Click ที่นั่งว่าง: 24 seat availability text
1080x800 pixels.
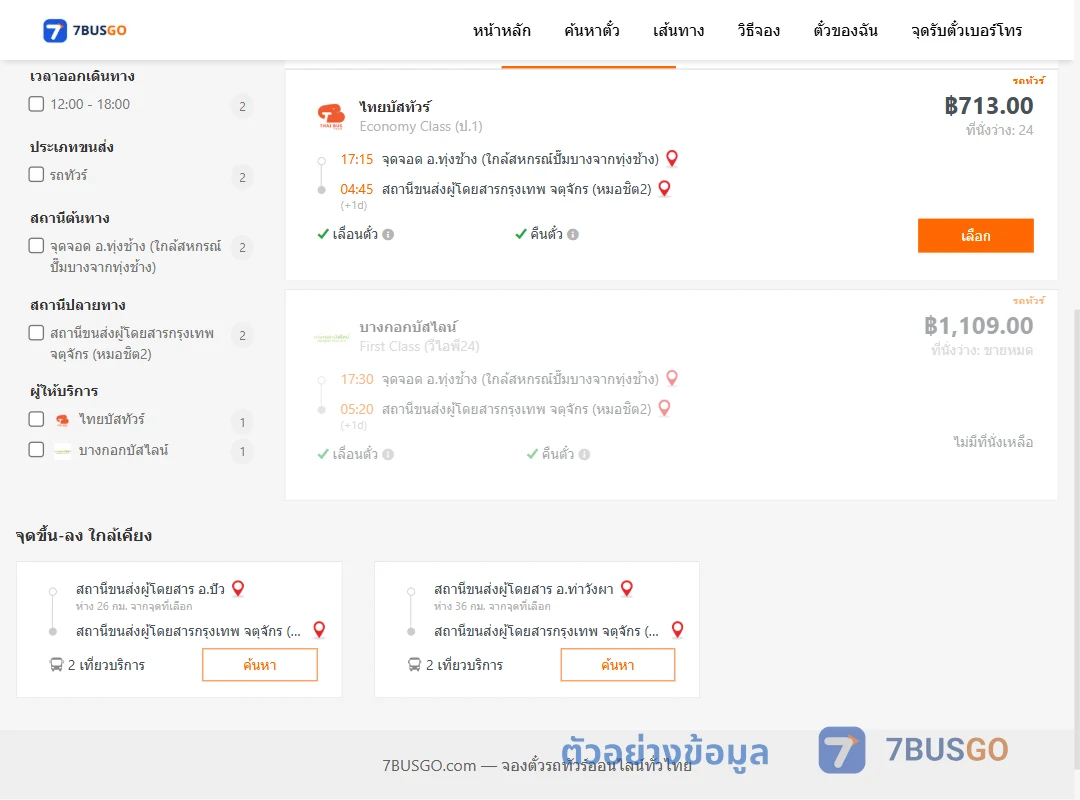999,130
